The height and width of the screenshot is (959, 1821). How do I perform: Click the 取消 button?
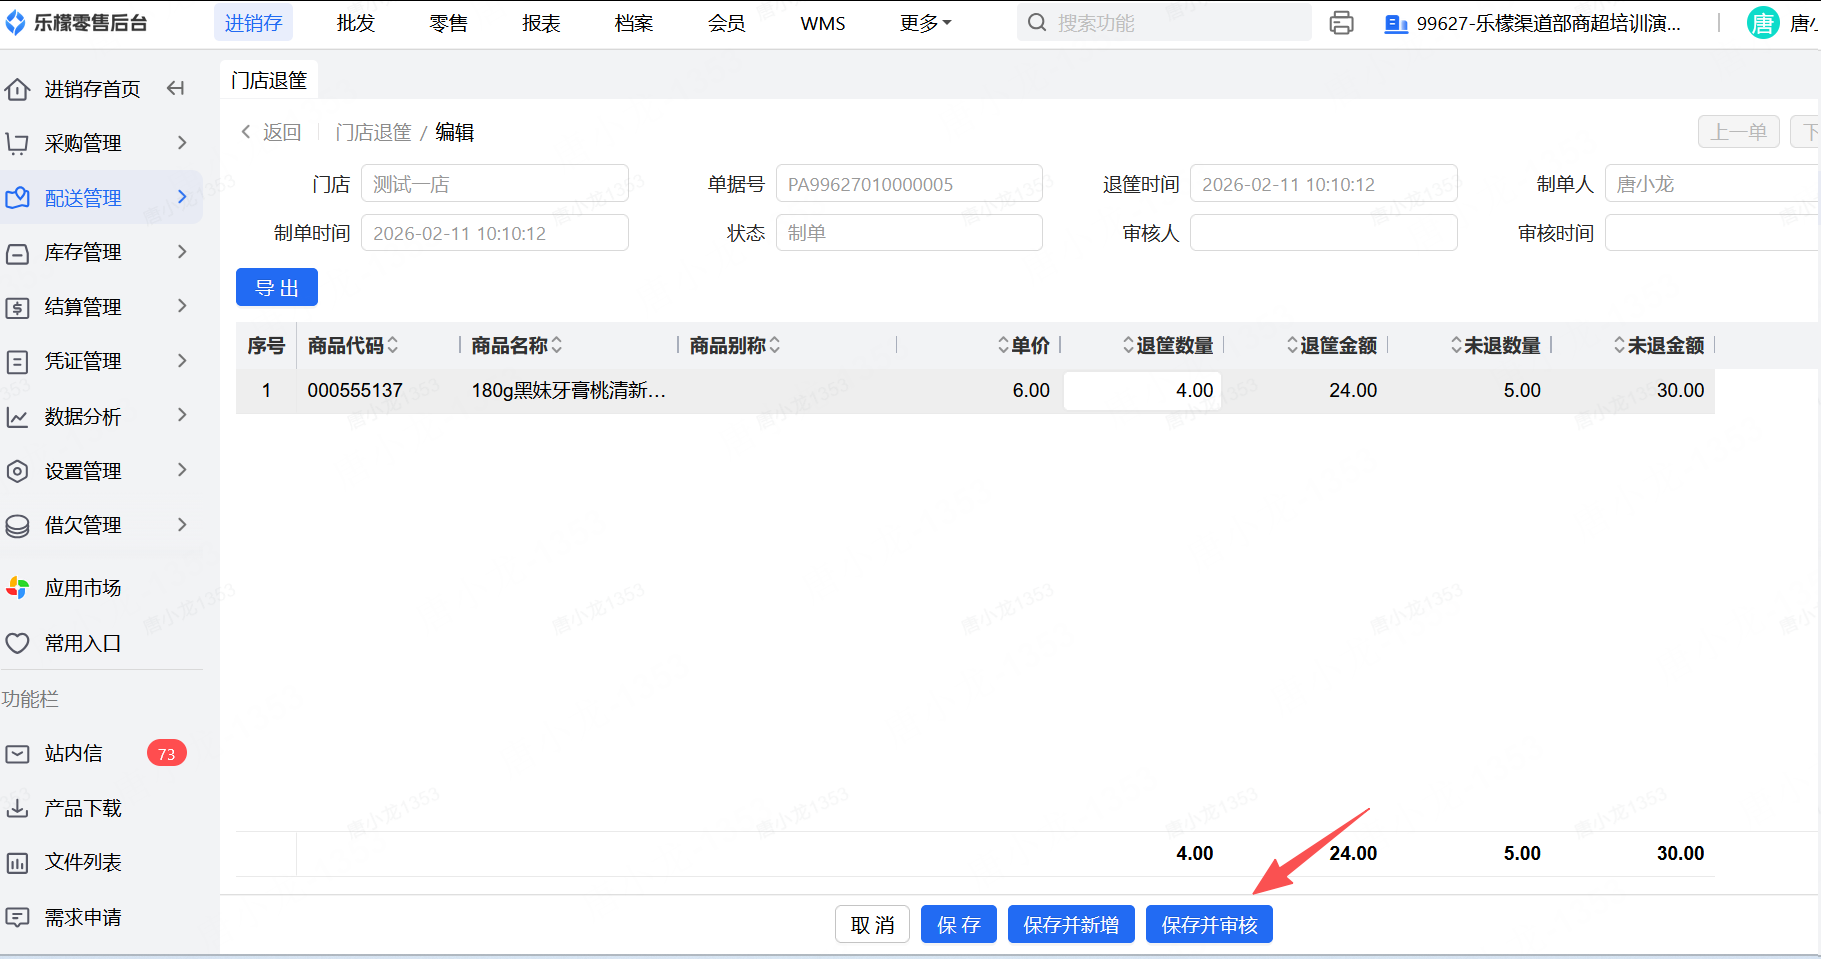872,925
